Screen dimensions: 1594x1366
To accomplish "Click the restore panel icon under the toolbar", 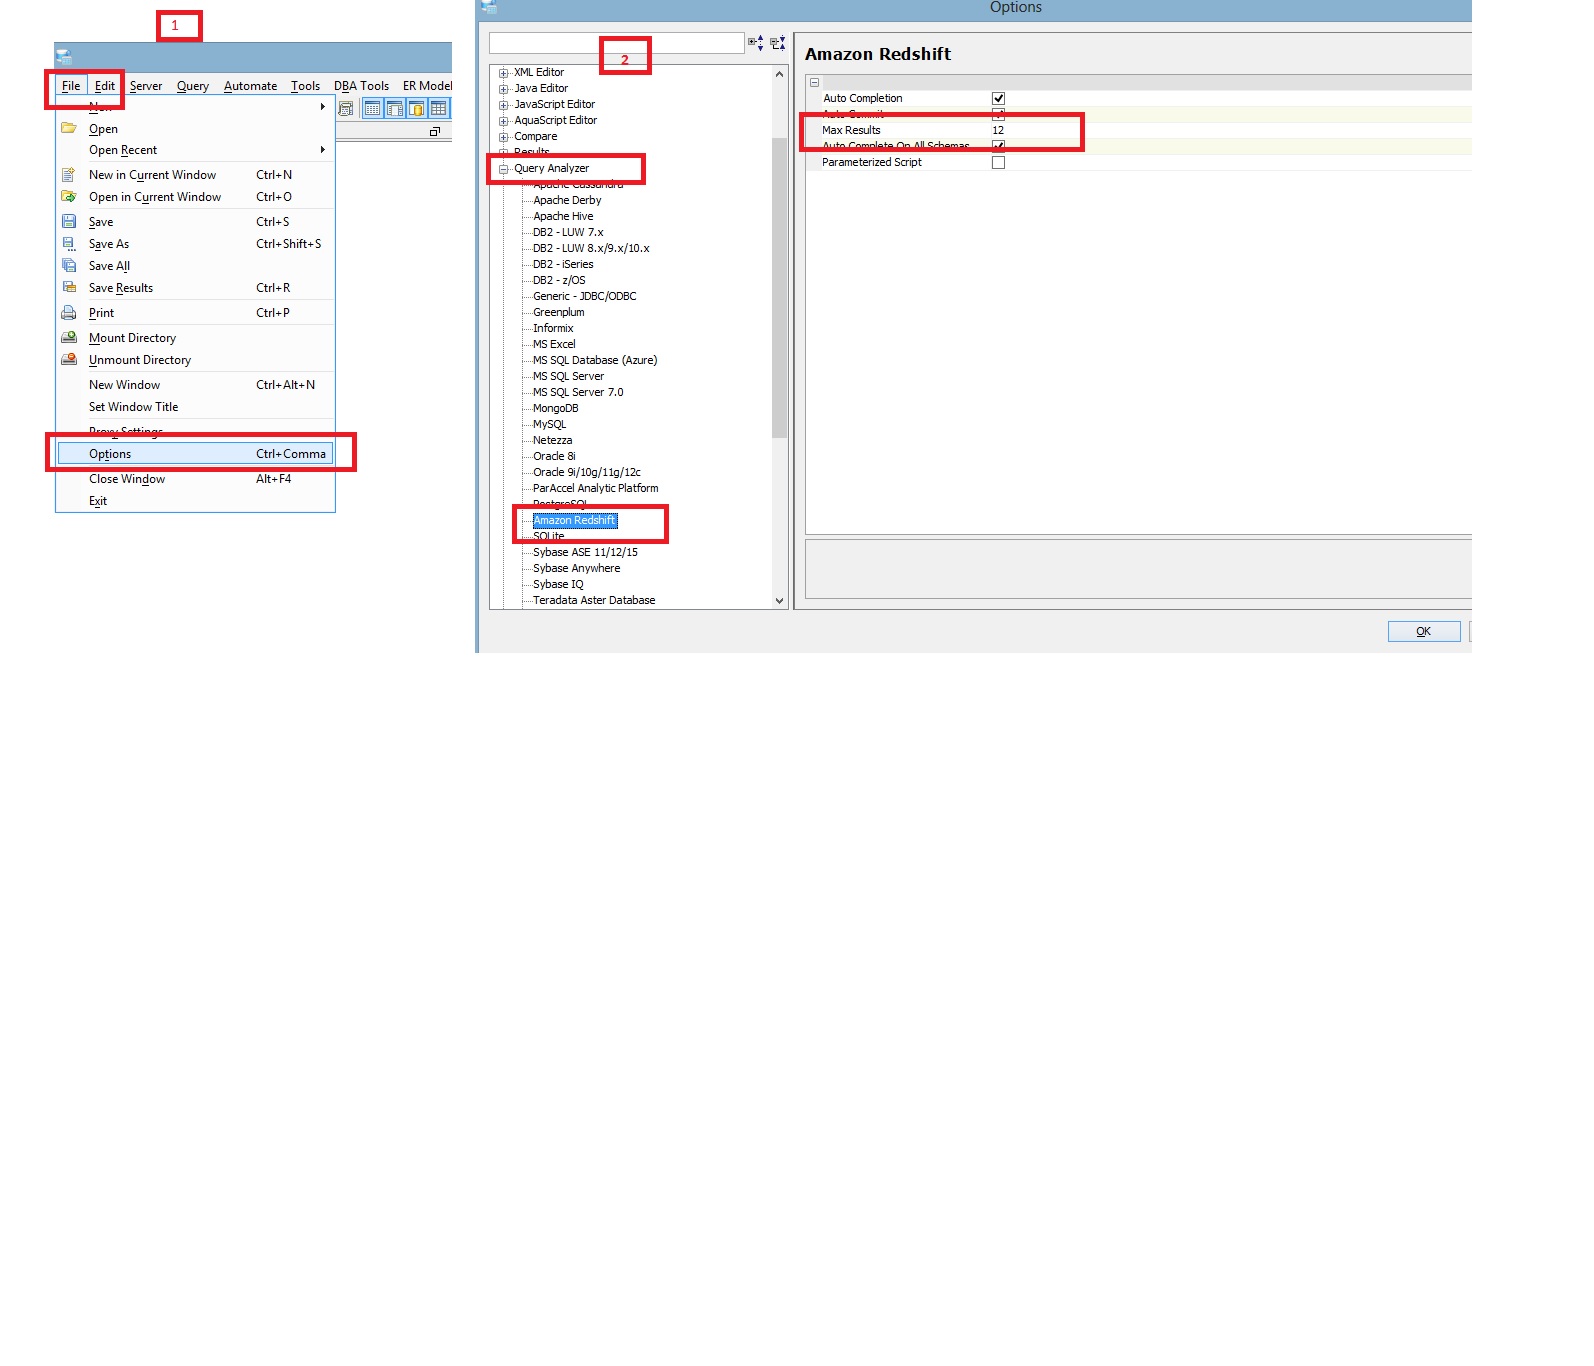I will click(x=435, y=132).
